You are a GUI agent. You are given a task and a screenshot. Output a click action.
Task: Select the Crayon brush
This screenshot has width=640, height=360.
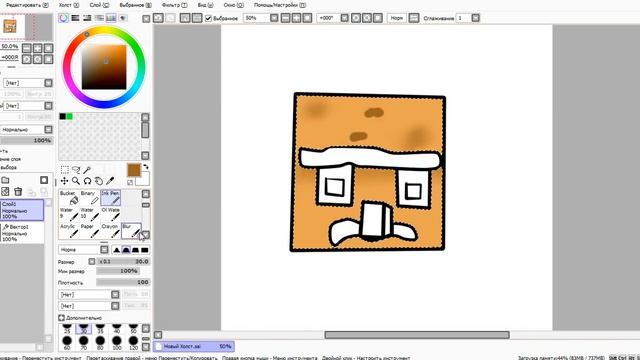111,231
